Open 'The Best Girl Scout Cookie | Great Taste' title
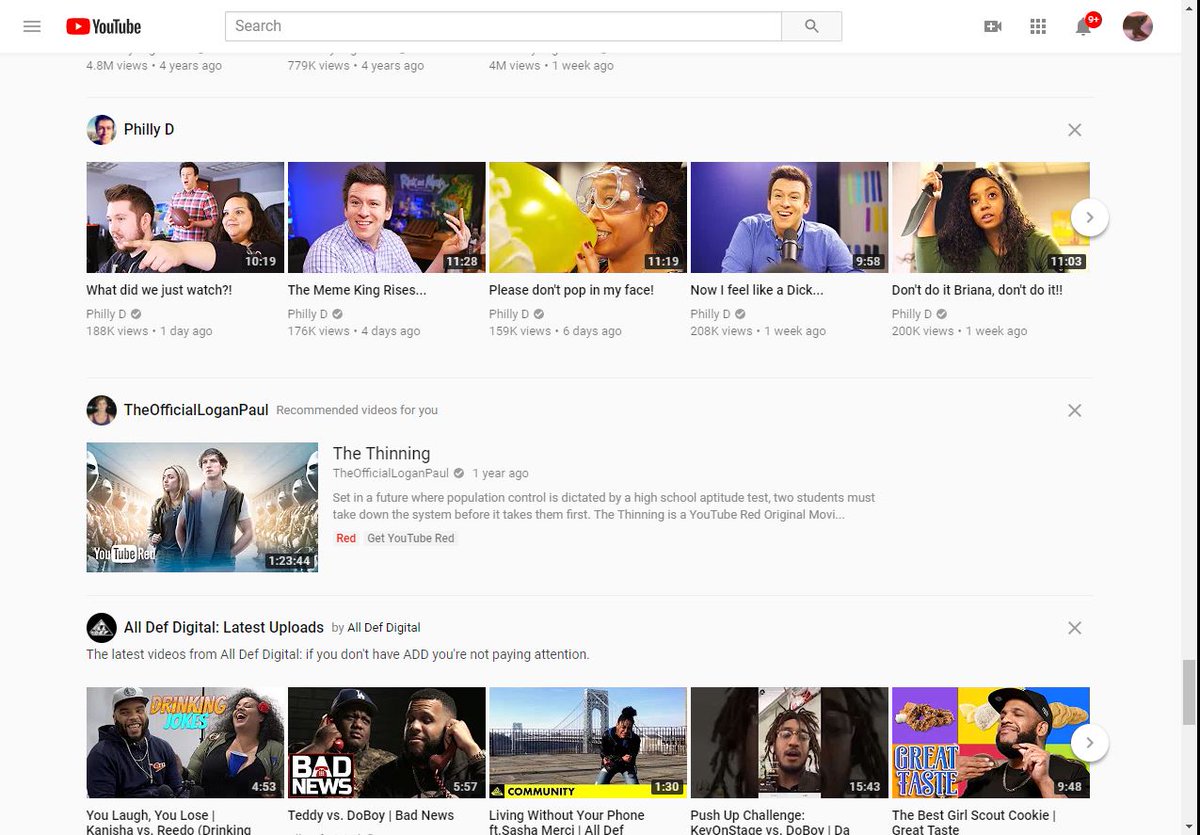 [x=974, y=822]
